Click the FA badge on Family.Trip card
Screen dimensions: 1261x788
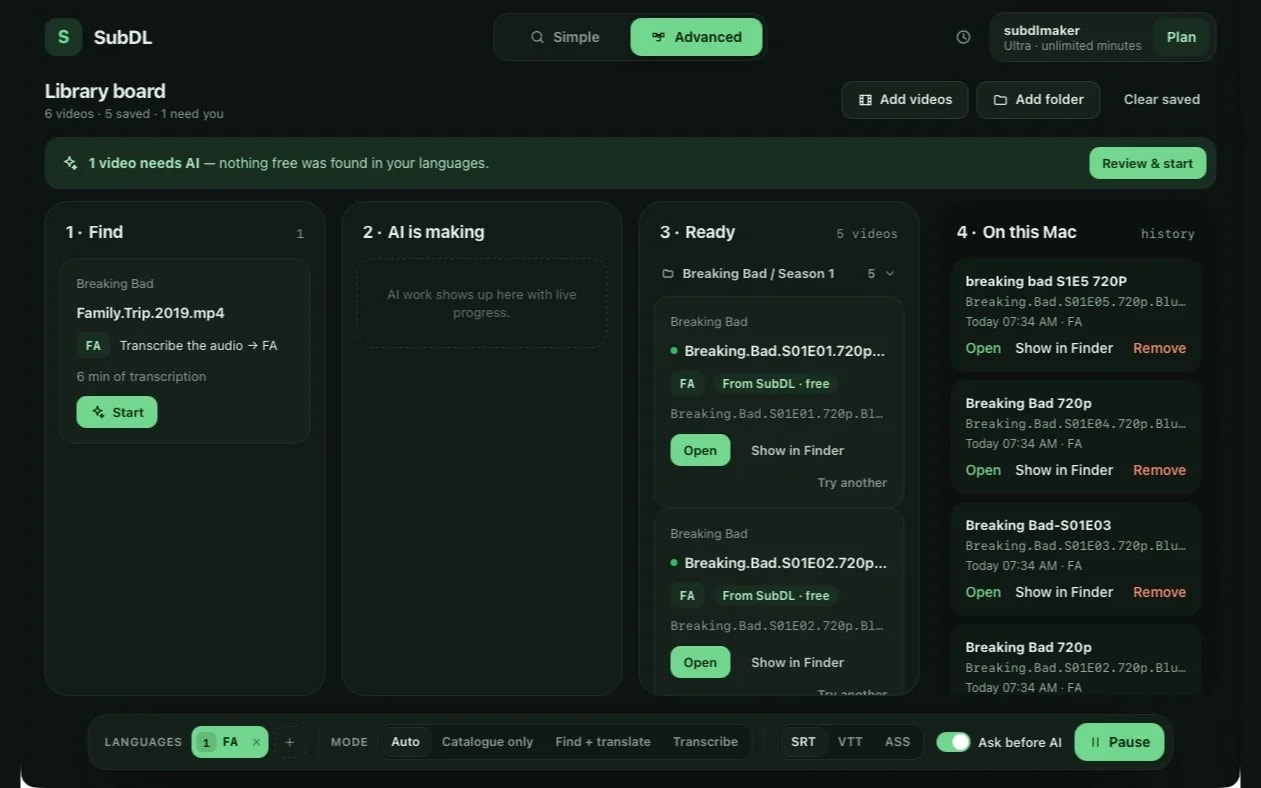click(93, 345)
